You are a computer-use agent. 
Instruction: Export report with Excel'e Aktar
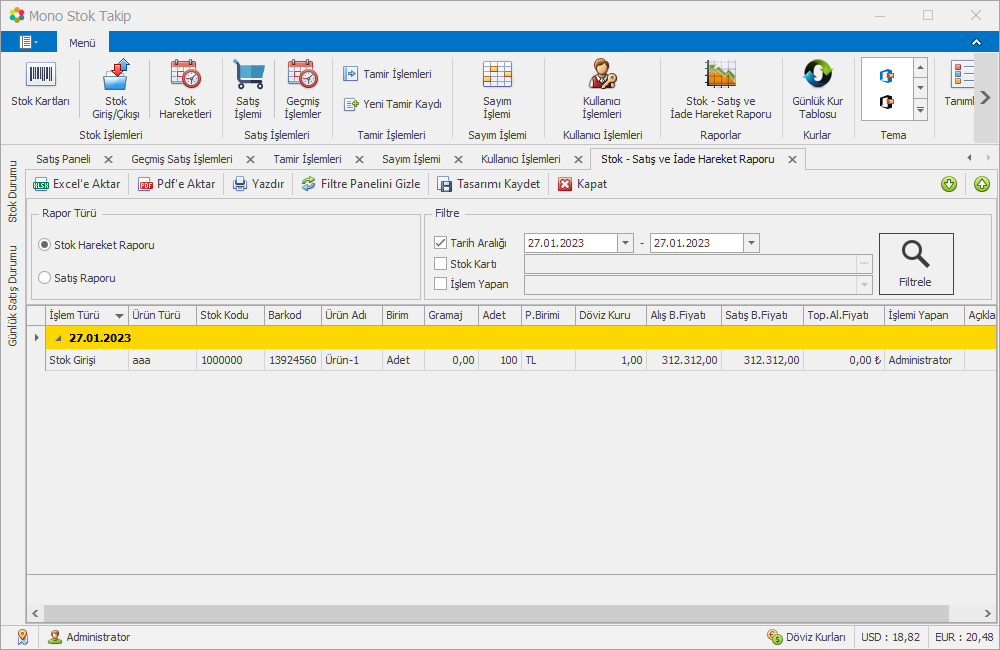tap(77, 184)
